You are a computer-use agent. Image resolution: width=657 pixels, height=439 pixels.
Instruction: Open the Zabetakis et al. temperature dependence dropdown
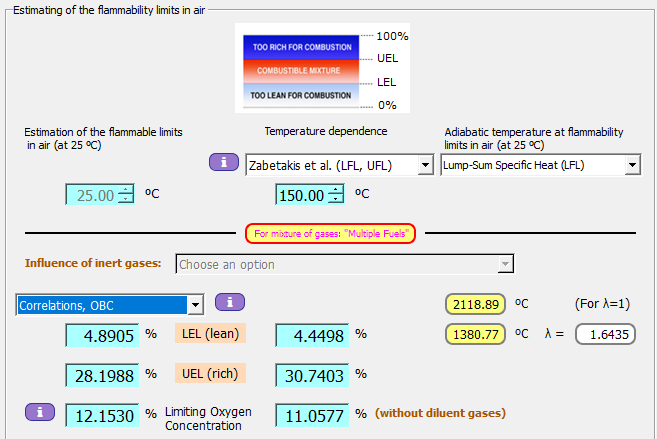pos(425,165)
